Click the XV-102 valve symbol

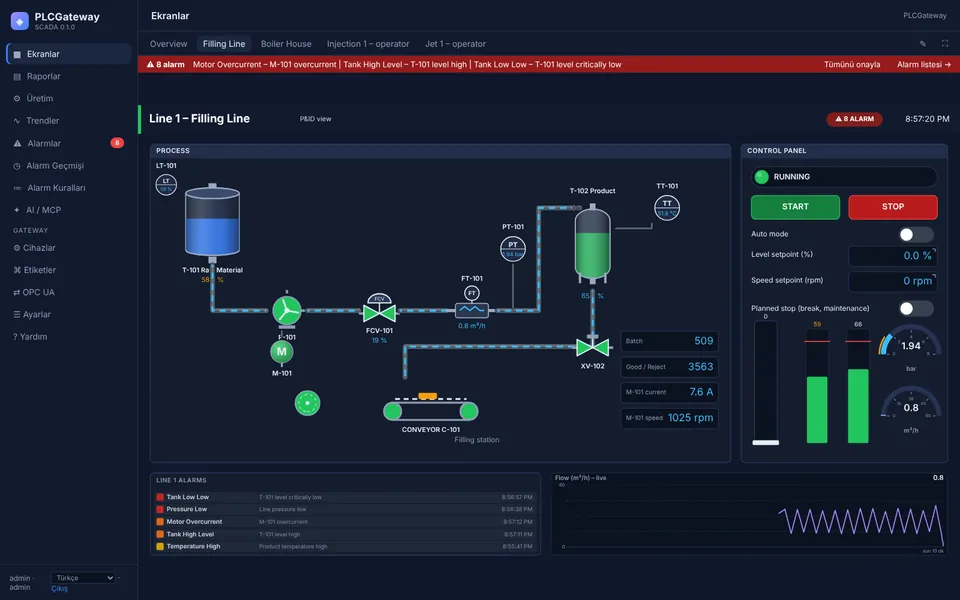click(592, 347)
